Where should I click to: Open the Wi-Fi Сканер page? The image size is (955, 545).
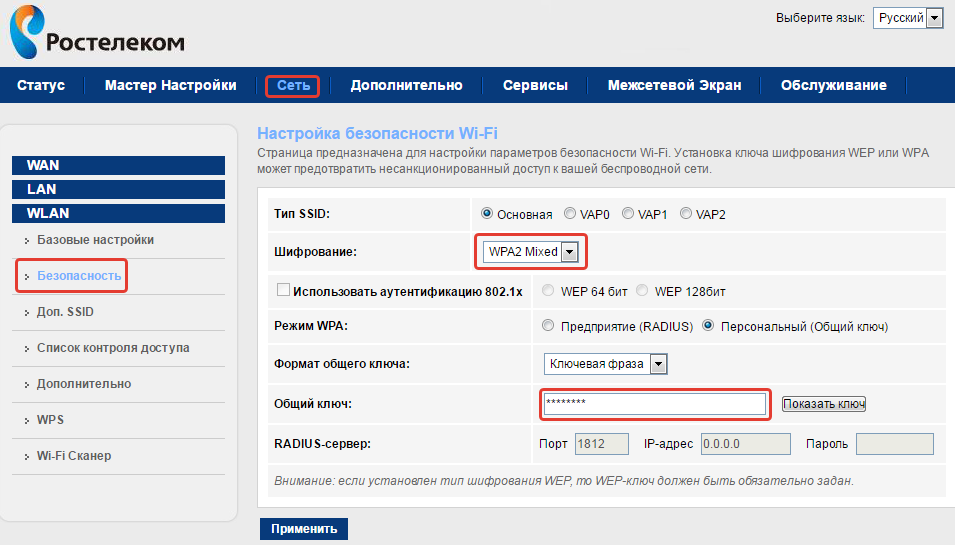(x=74, y=456)
